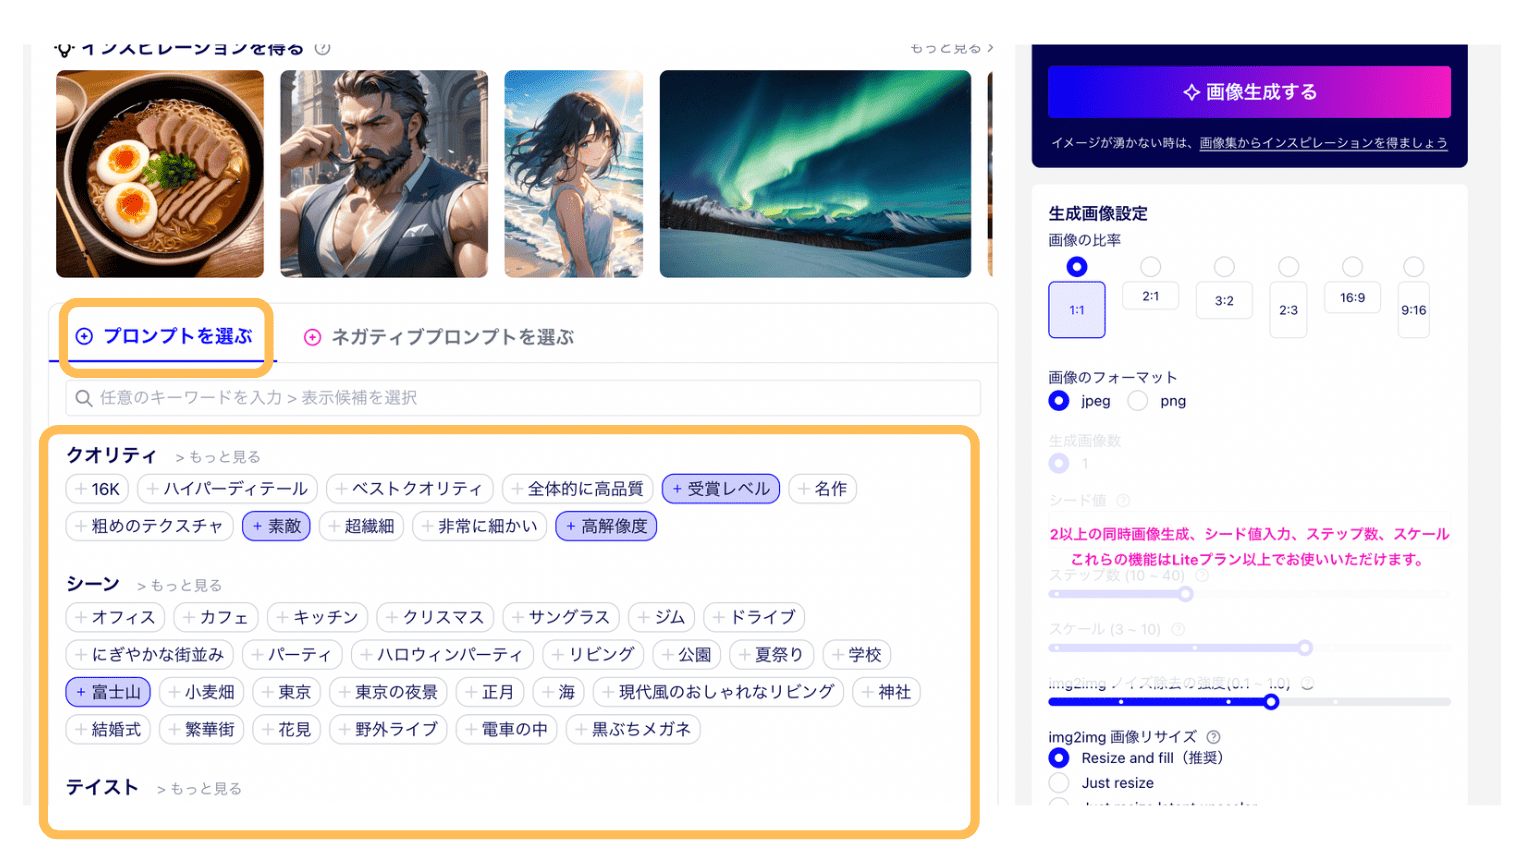1530x864 pixels.
Task: Add the 結婚式 scene tag
Action: click(108, 729)
